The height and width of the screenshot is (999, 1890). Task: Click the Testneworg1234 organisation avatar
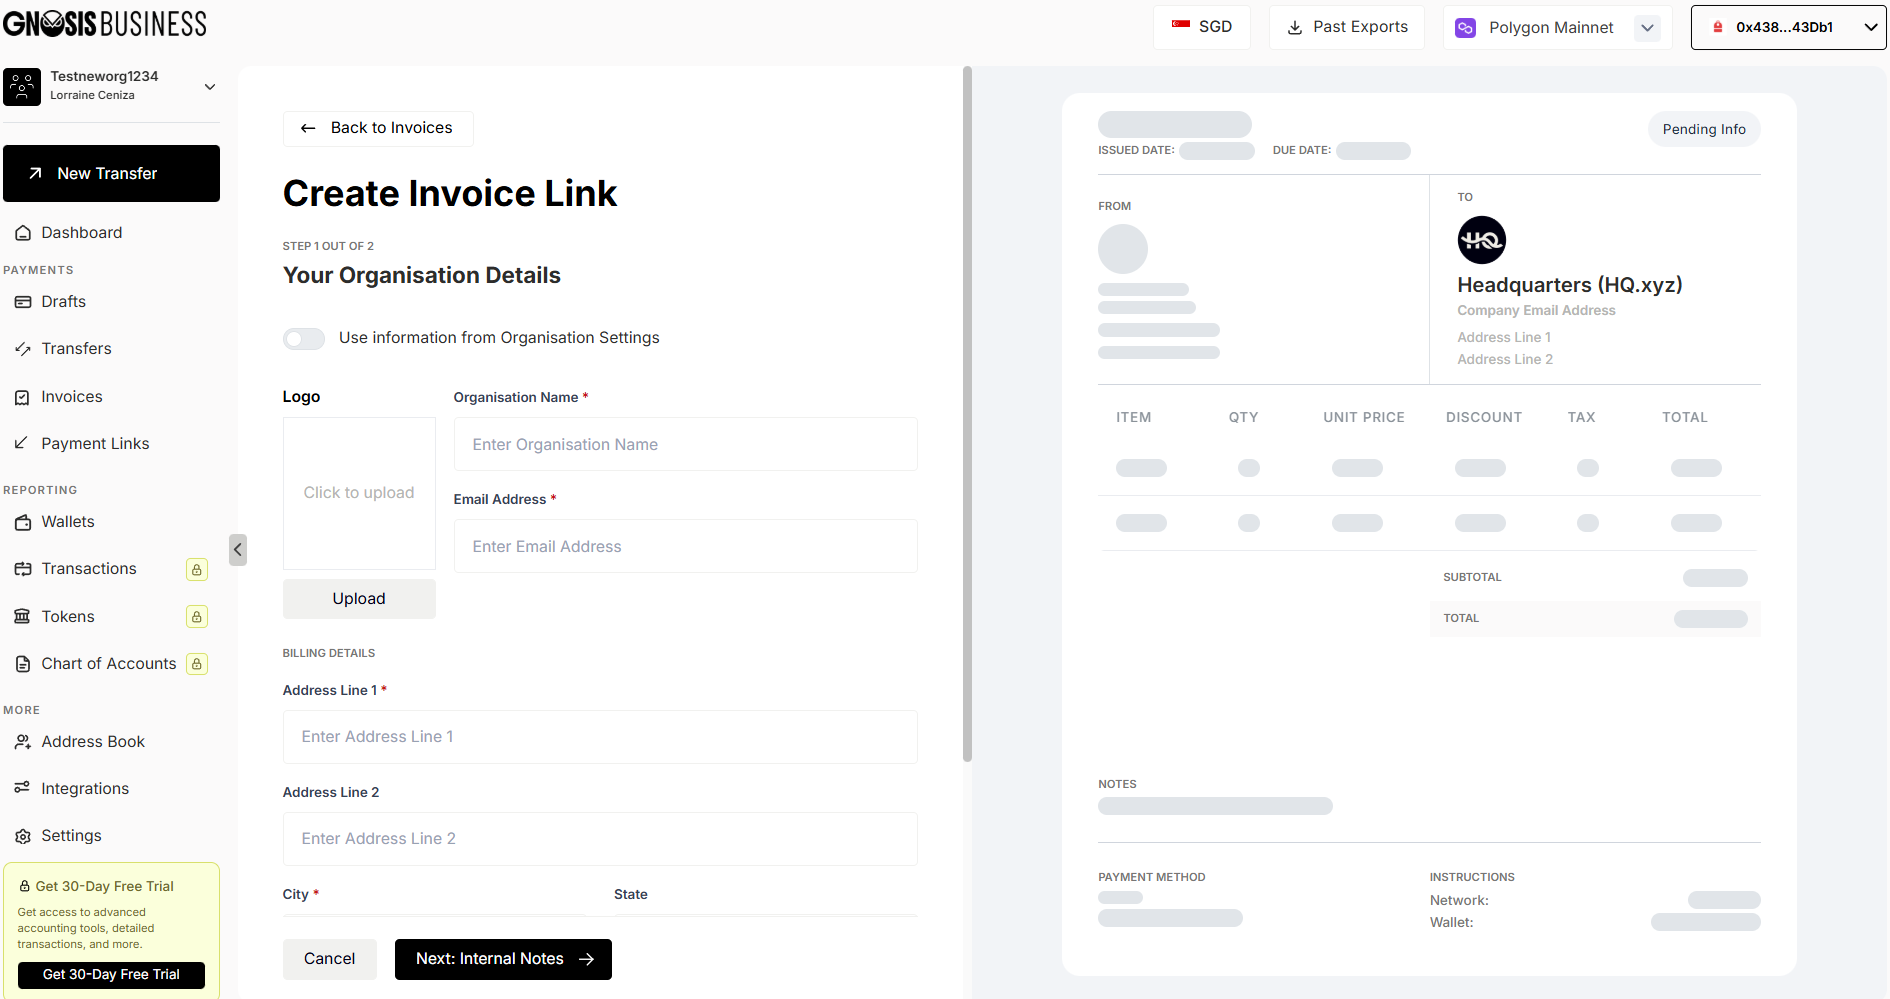(22, 87)
